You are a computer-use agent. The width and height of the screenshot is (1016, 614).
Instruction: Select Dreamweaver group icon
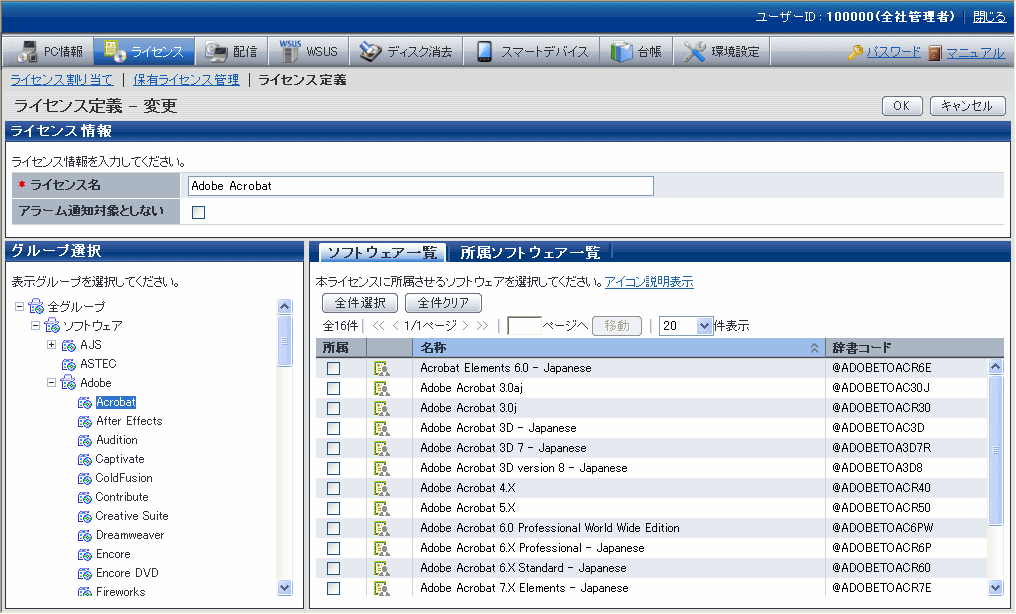coord(85,536)
